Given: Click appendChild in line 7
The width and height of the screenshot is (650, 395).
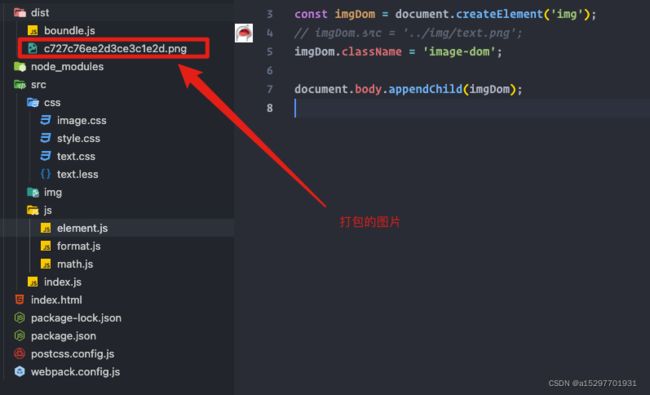Looking at the screenshot, I should click(x=425, y=89).
